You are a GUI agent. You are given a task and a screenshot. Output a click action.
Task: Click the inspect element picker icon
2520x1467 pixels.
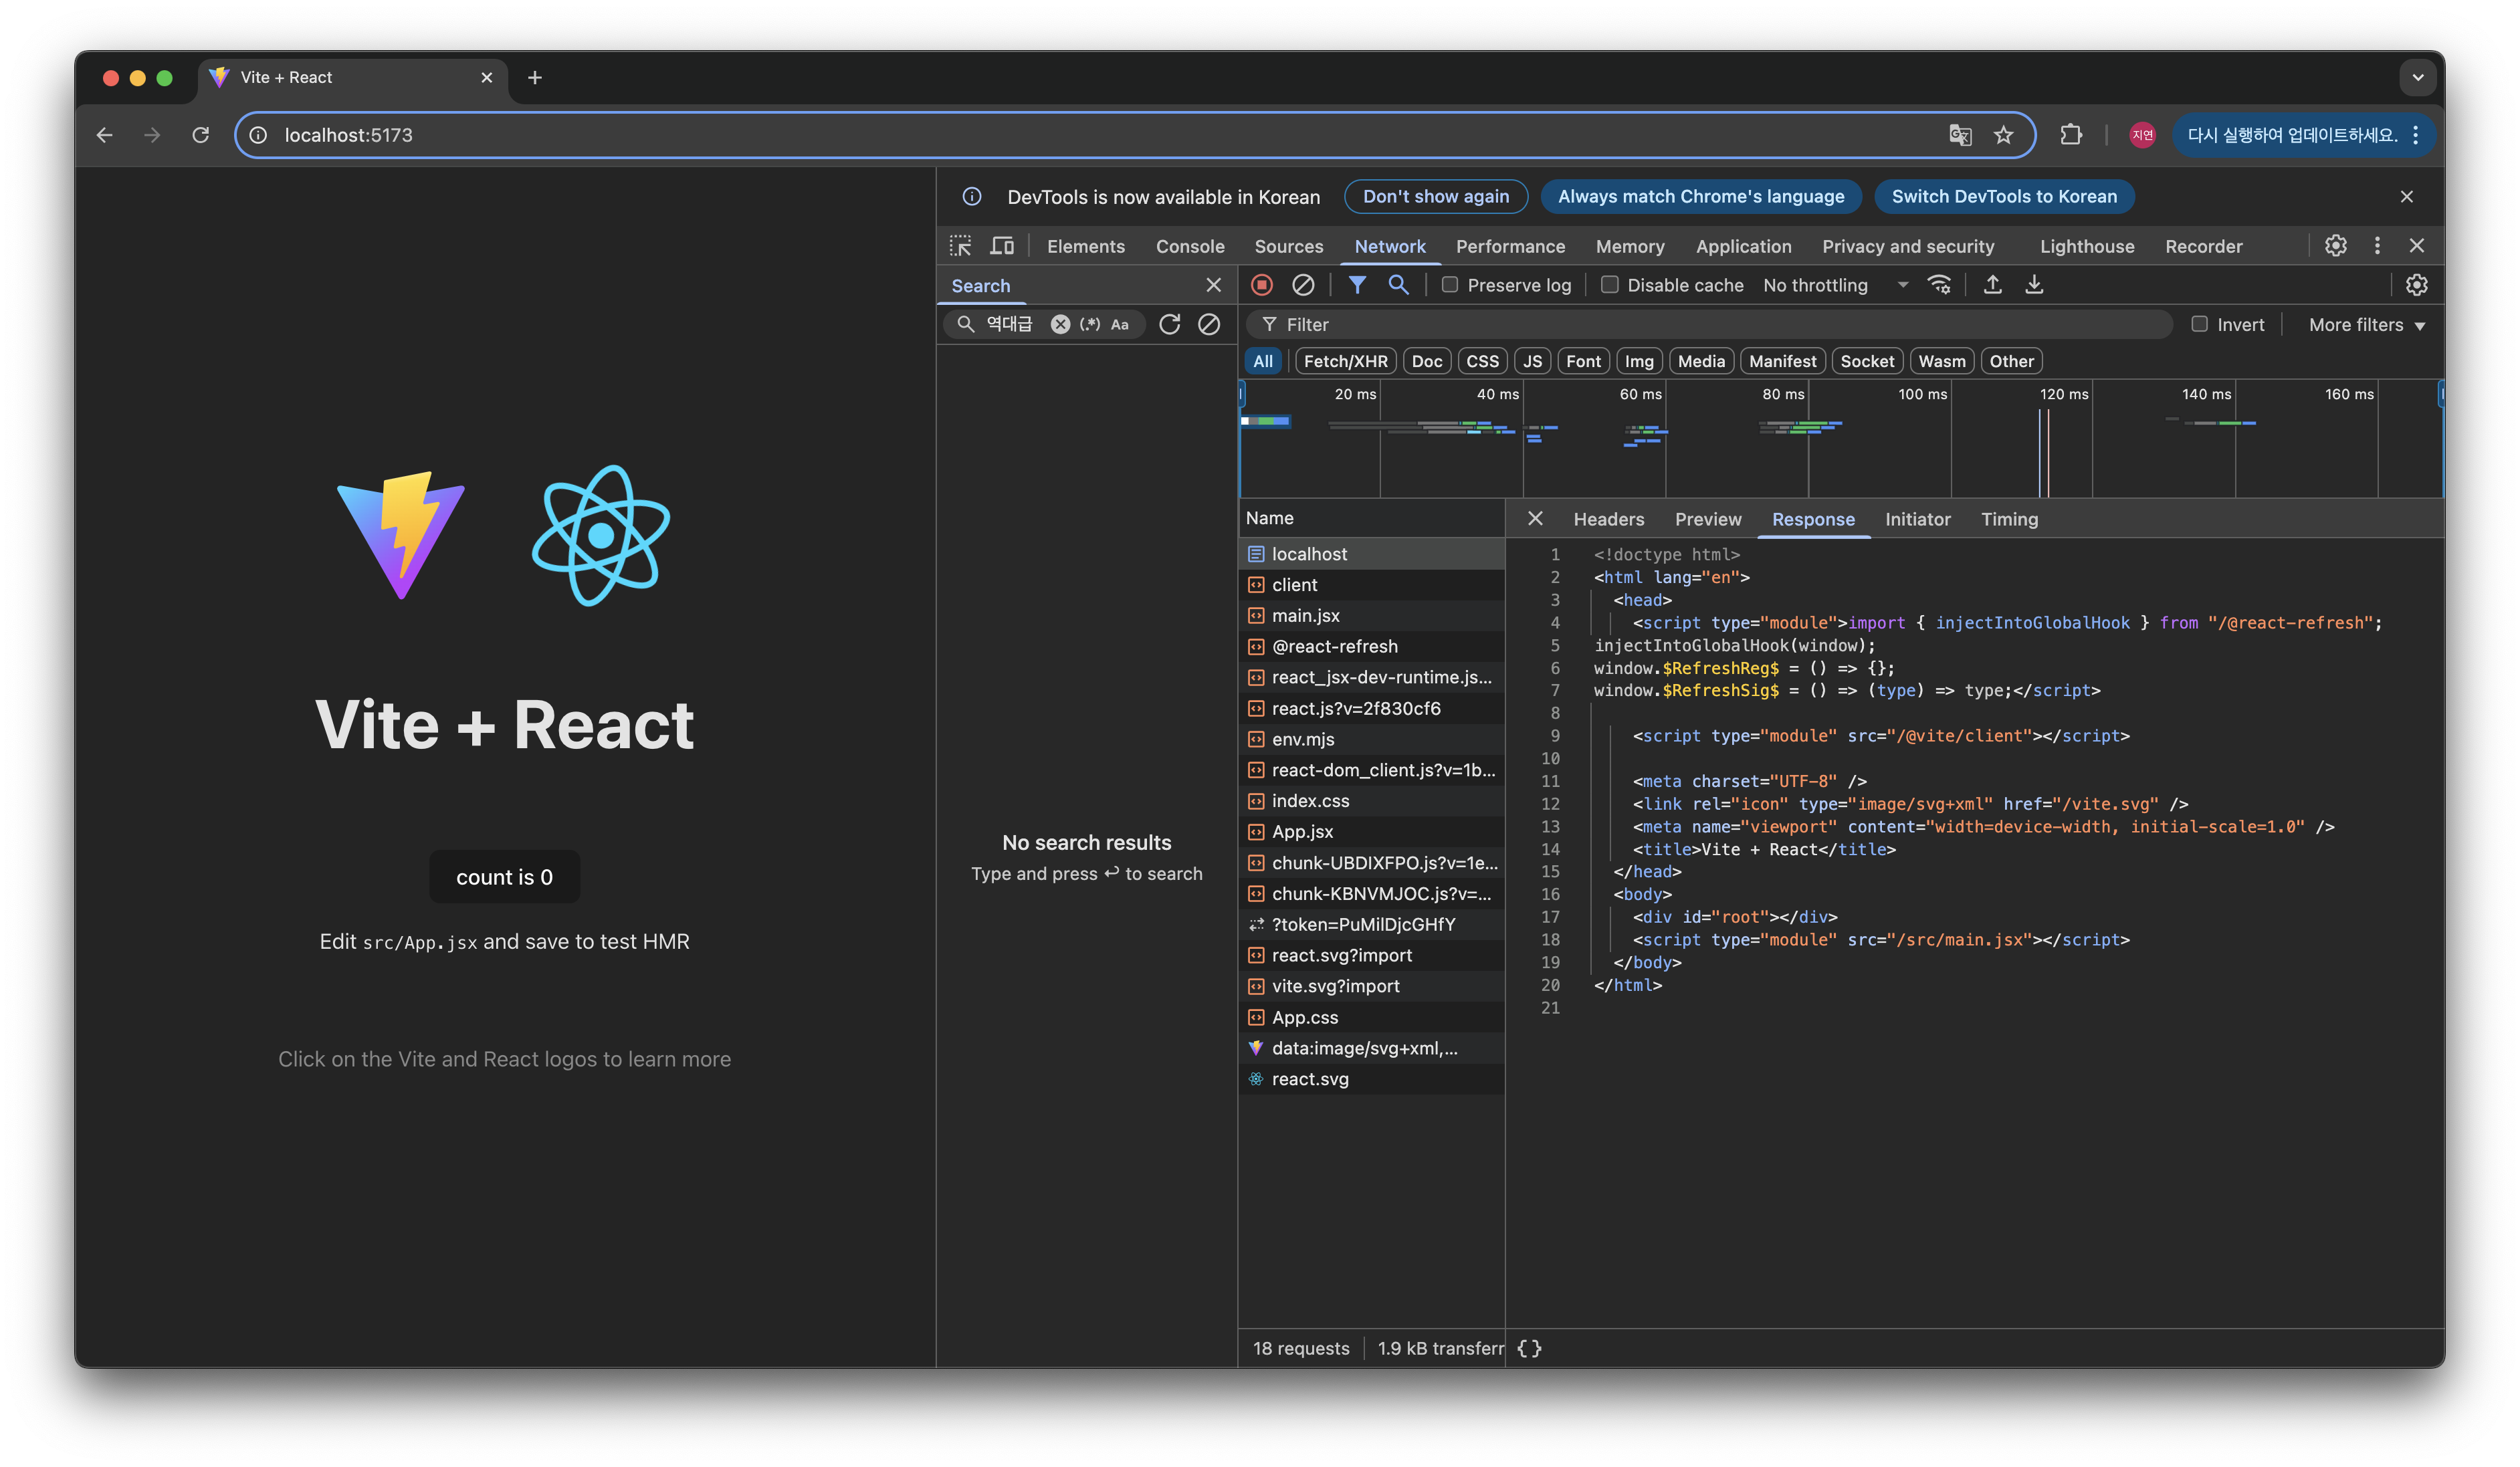click(x=960, y=246)
